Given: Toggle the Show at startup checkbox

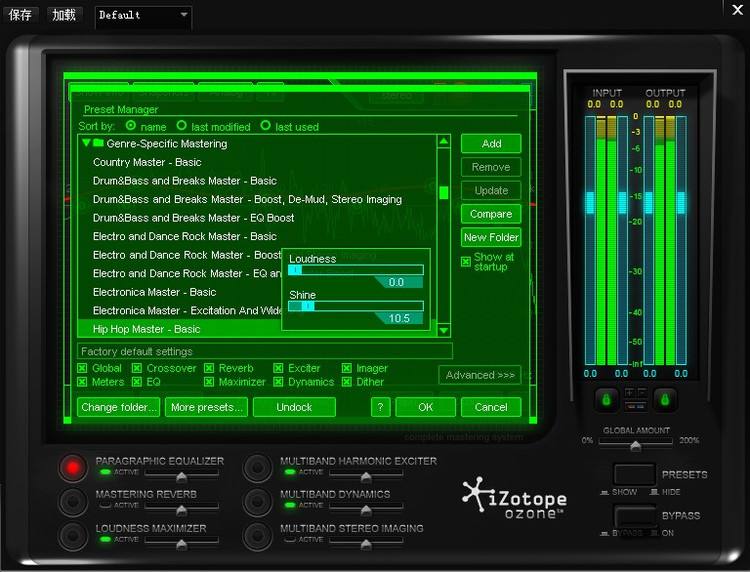Looking at the screenshot, I should (466, 262).
